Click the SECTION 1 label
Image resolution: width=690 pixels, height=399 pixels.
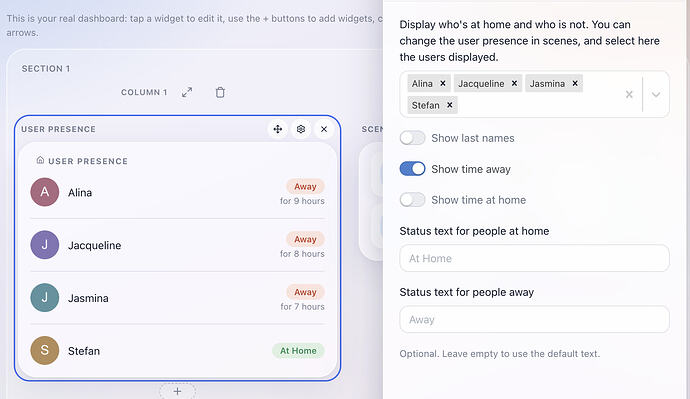pyautogui.click(x=46, y=69)
